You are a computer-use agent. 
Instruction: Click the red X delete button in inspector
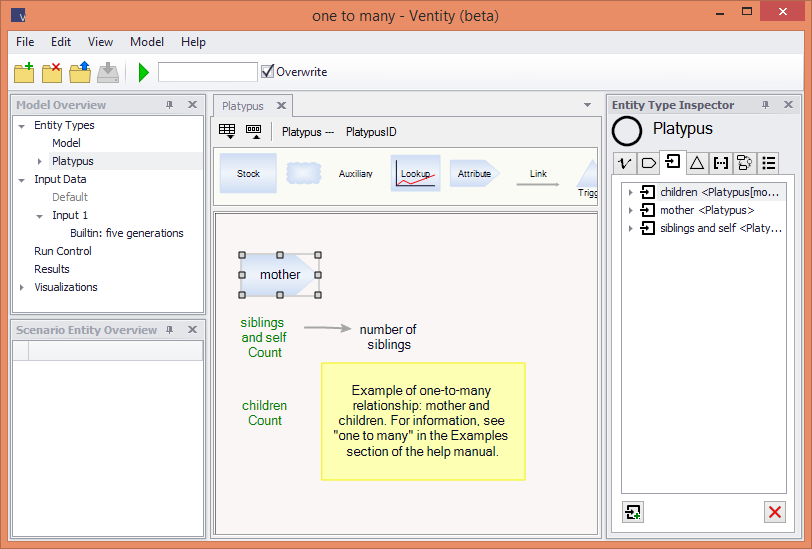(775, 512)
